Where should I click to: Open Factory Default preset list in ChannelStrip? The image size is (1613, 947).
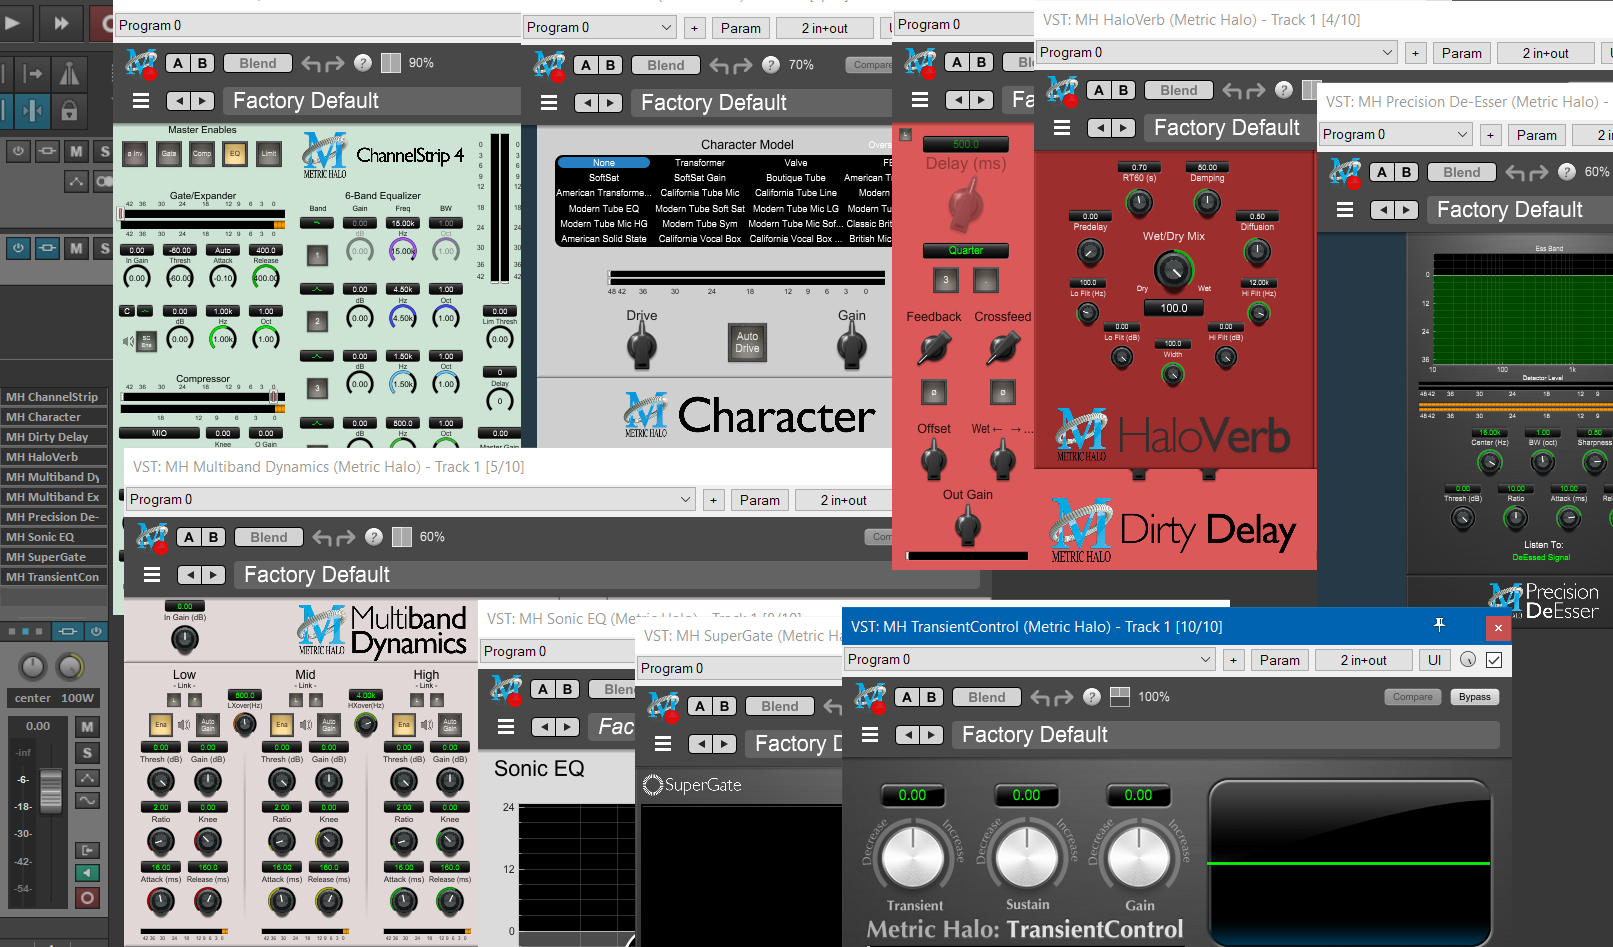click(x=374, y=101)
